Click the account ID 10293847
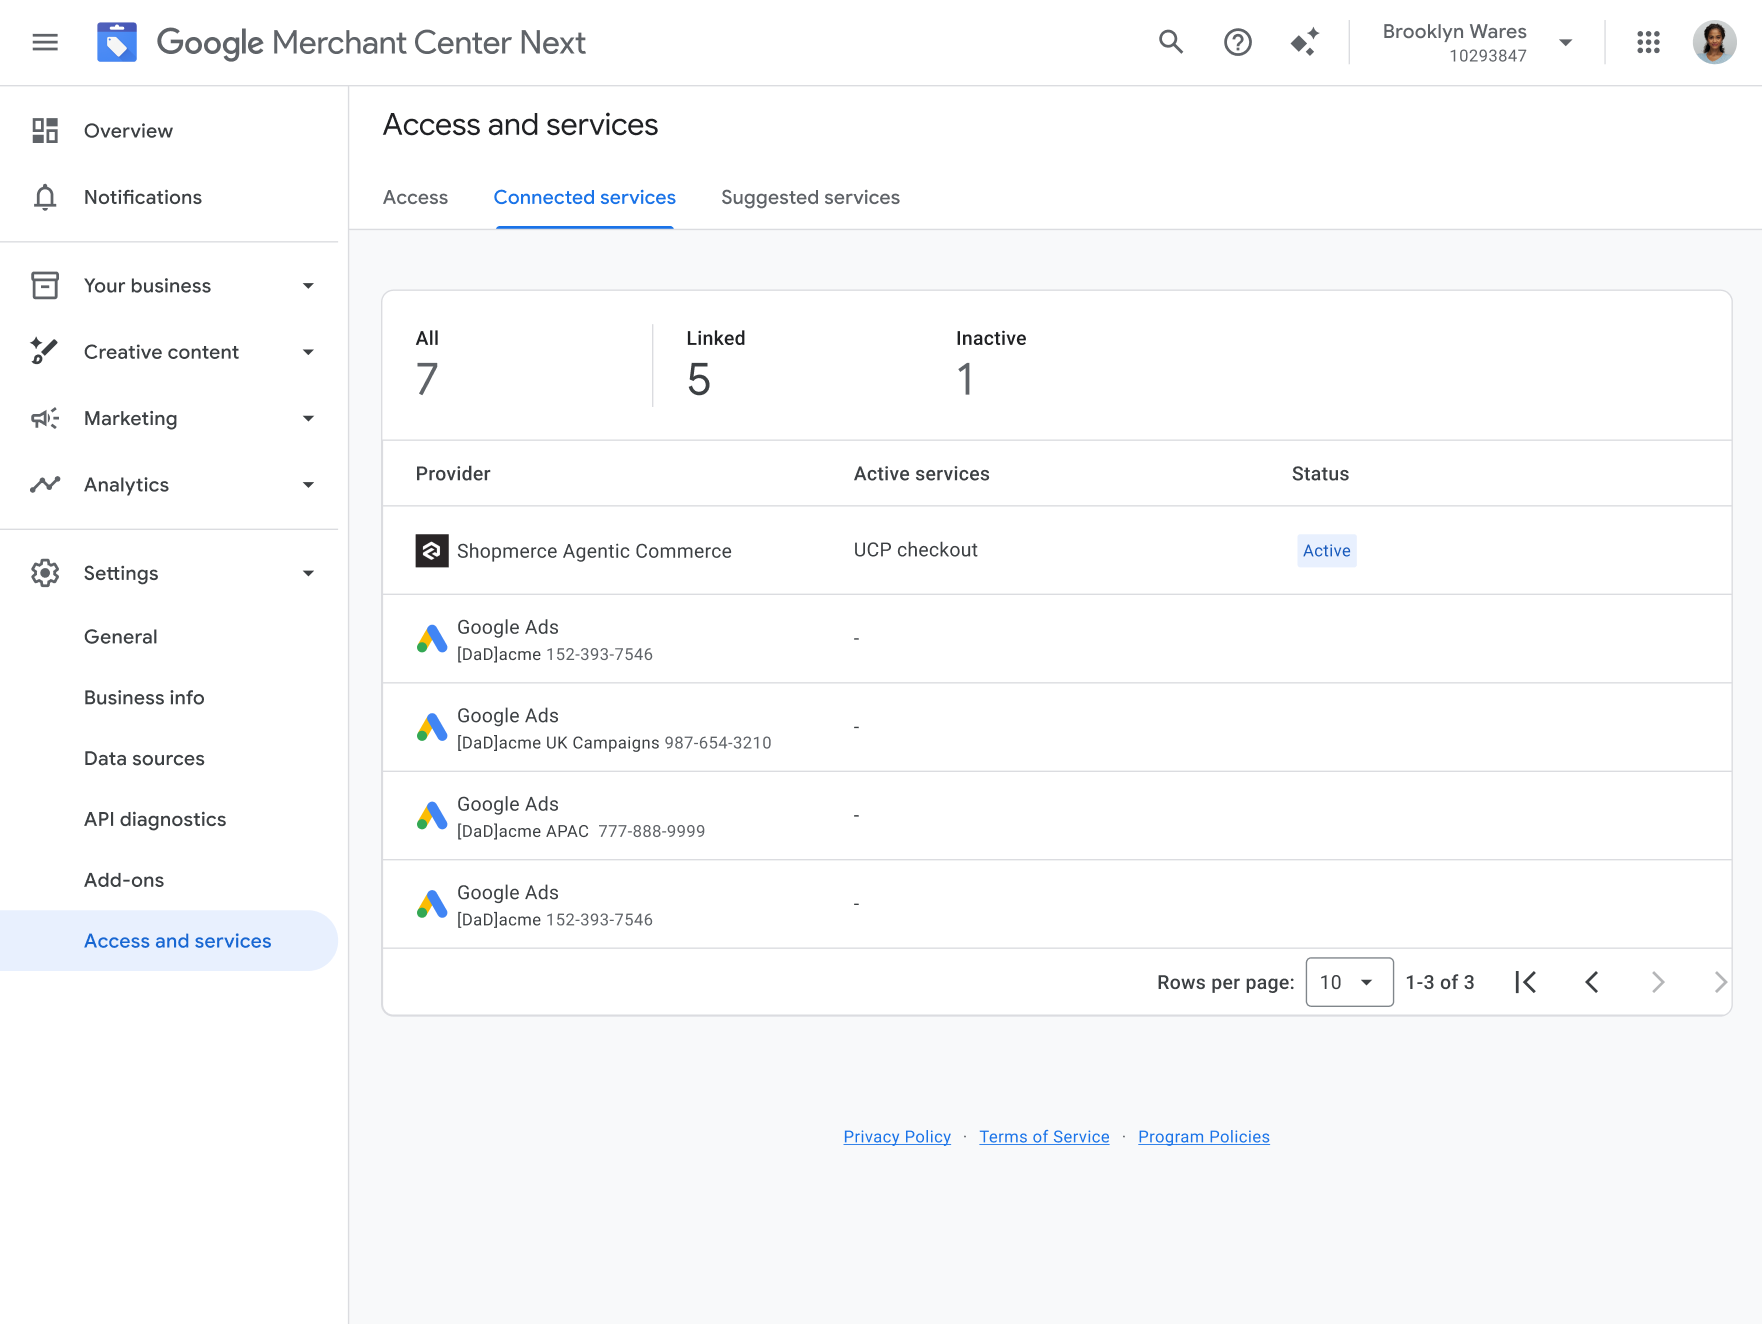The width and height of the screenshot is (1762, 1324). [1488, 56]
